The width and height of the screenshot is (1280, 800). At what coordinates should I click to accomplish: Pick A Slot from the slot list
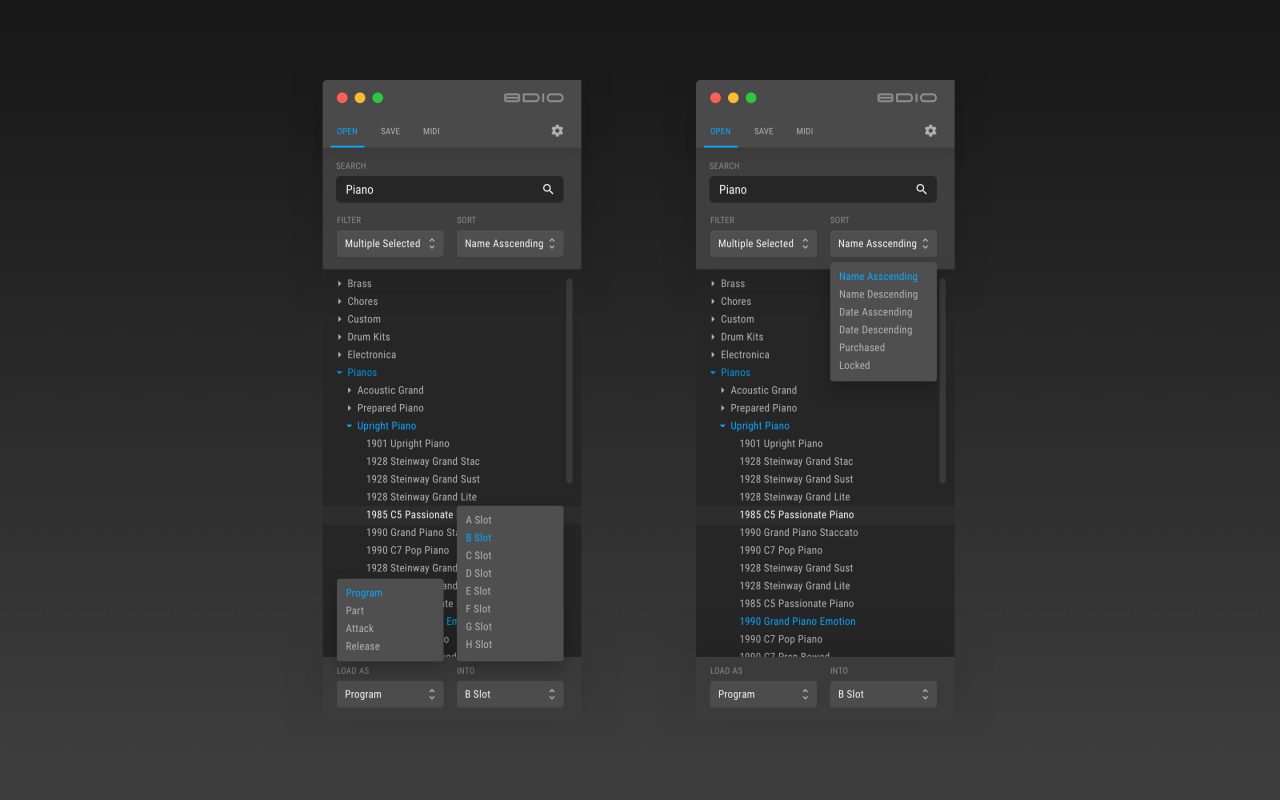[x=479, y=520]
